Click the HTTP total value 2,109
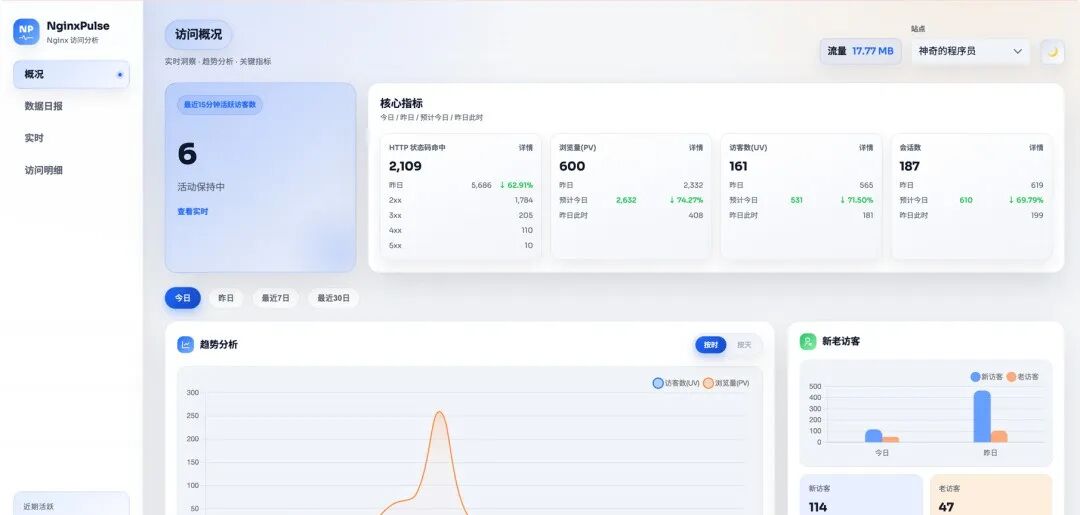The image size is (1080, 515). pyautogui.click(x=405, y=166)
